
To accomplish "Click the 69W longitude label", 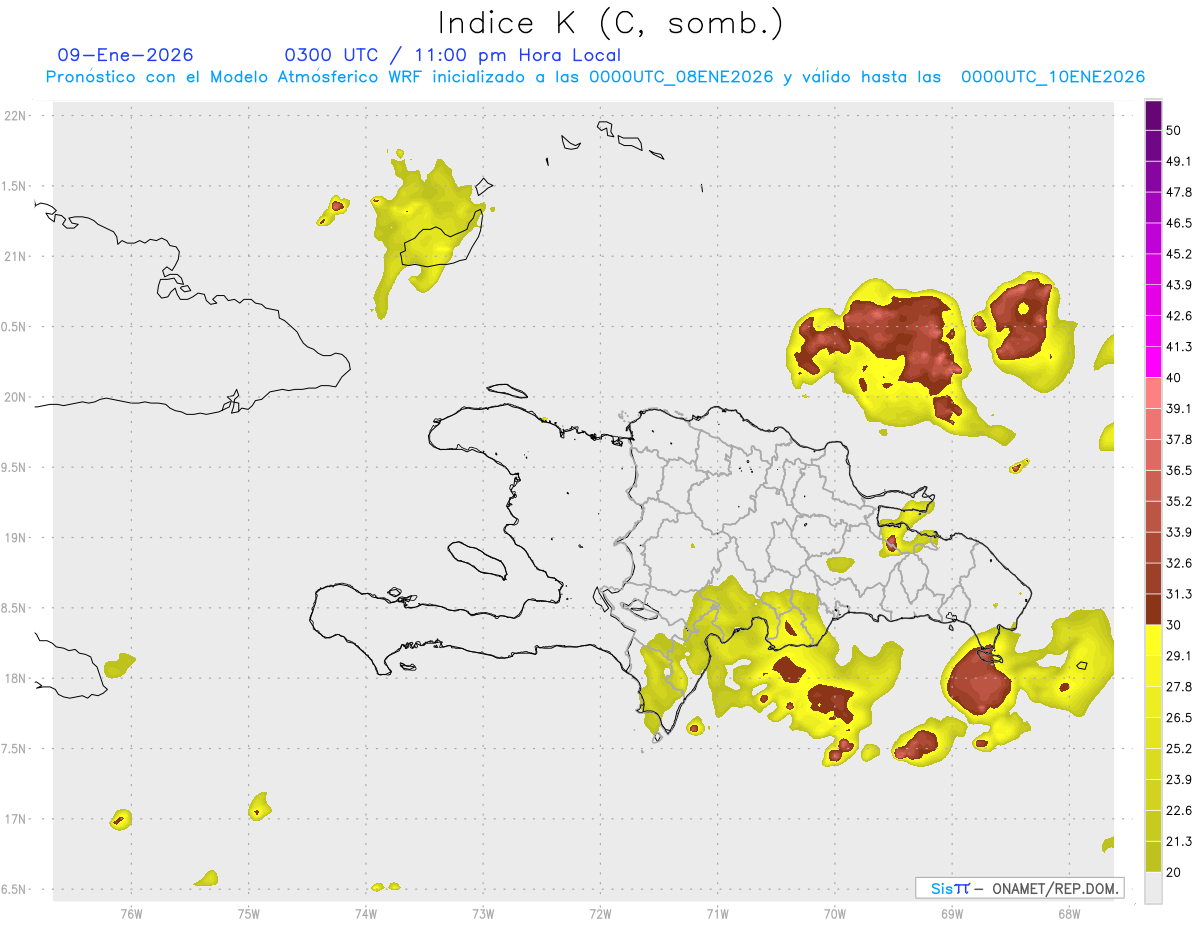I will [951, 913].
